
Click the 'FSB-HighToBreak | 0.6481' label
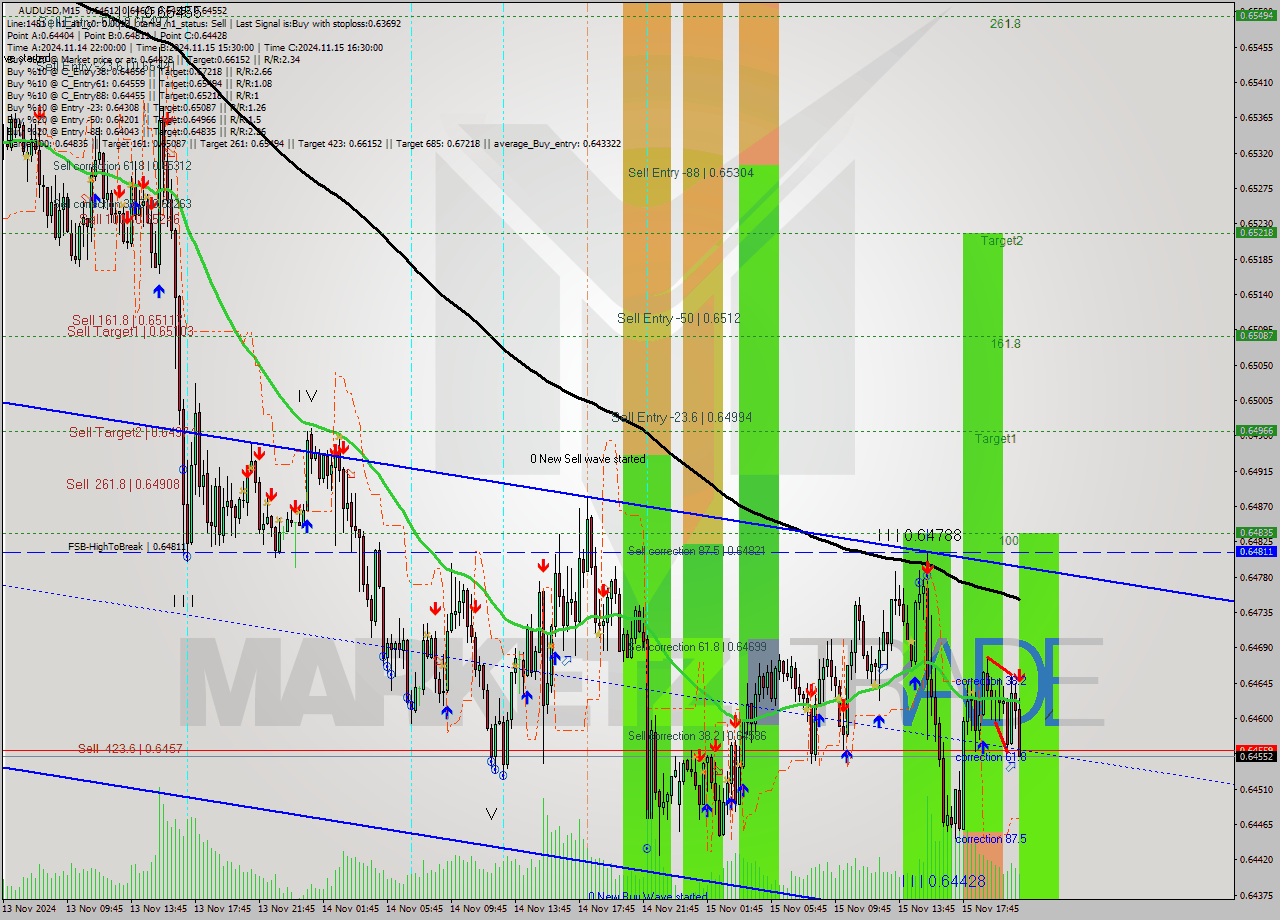pos(126,547)
